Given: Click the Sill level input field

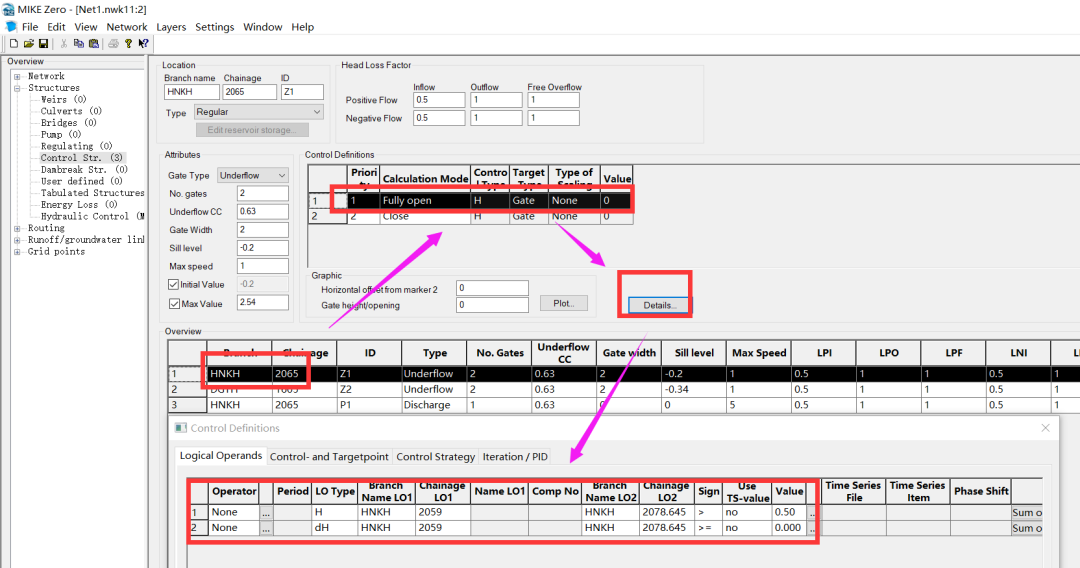Looking at the screenshot, I should (262, 248).
